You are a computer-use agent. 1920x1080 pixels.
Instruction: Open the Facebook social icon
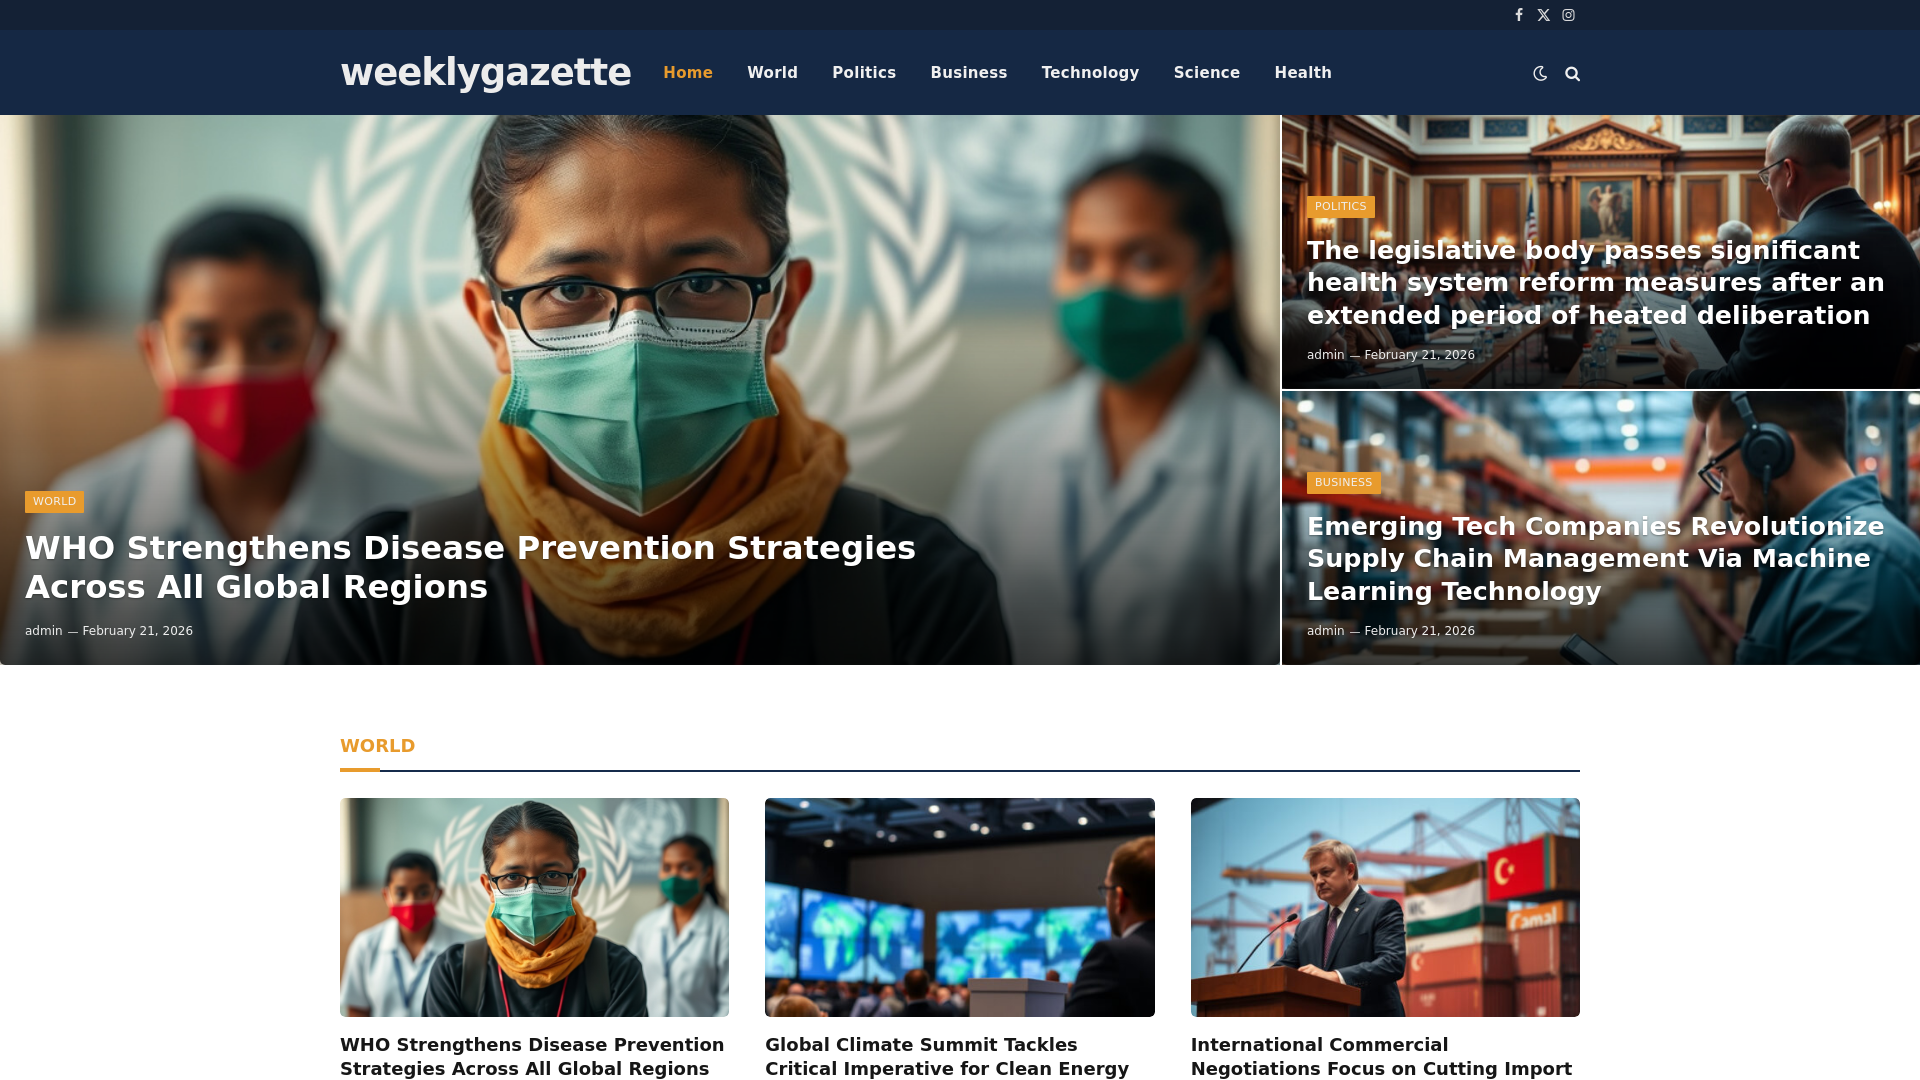point(1518,15)
